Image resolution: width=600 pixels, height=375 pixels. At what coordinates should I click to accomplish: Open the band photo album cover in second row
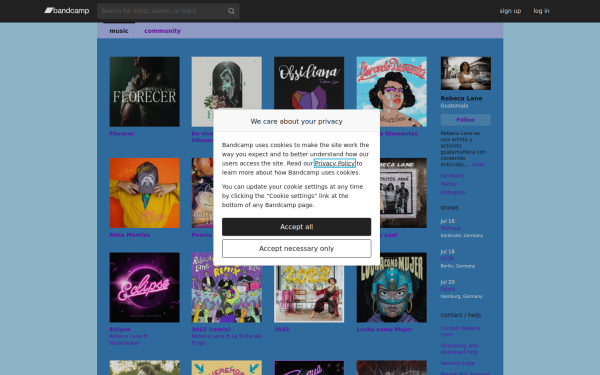coord(403,193)
